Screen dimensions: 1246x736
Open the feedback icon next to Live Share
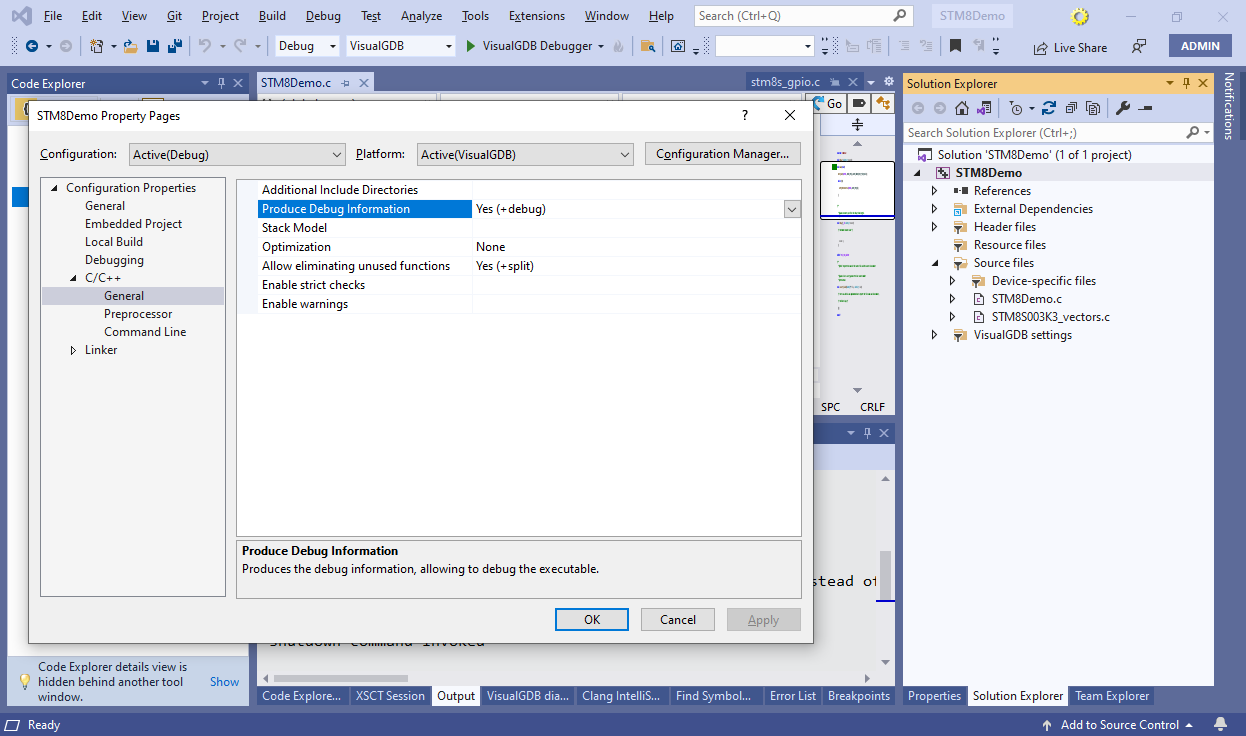(1139, 46)
